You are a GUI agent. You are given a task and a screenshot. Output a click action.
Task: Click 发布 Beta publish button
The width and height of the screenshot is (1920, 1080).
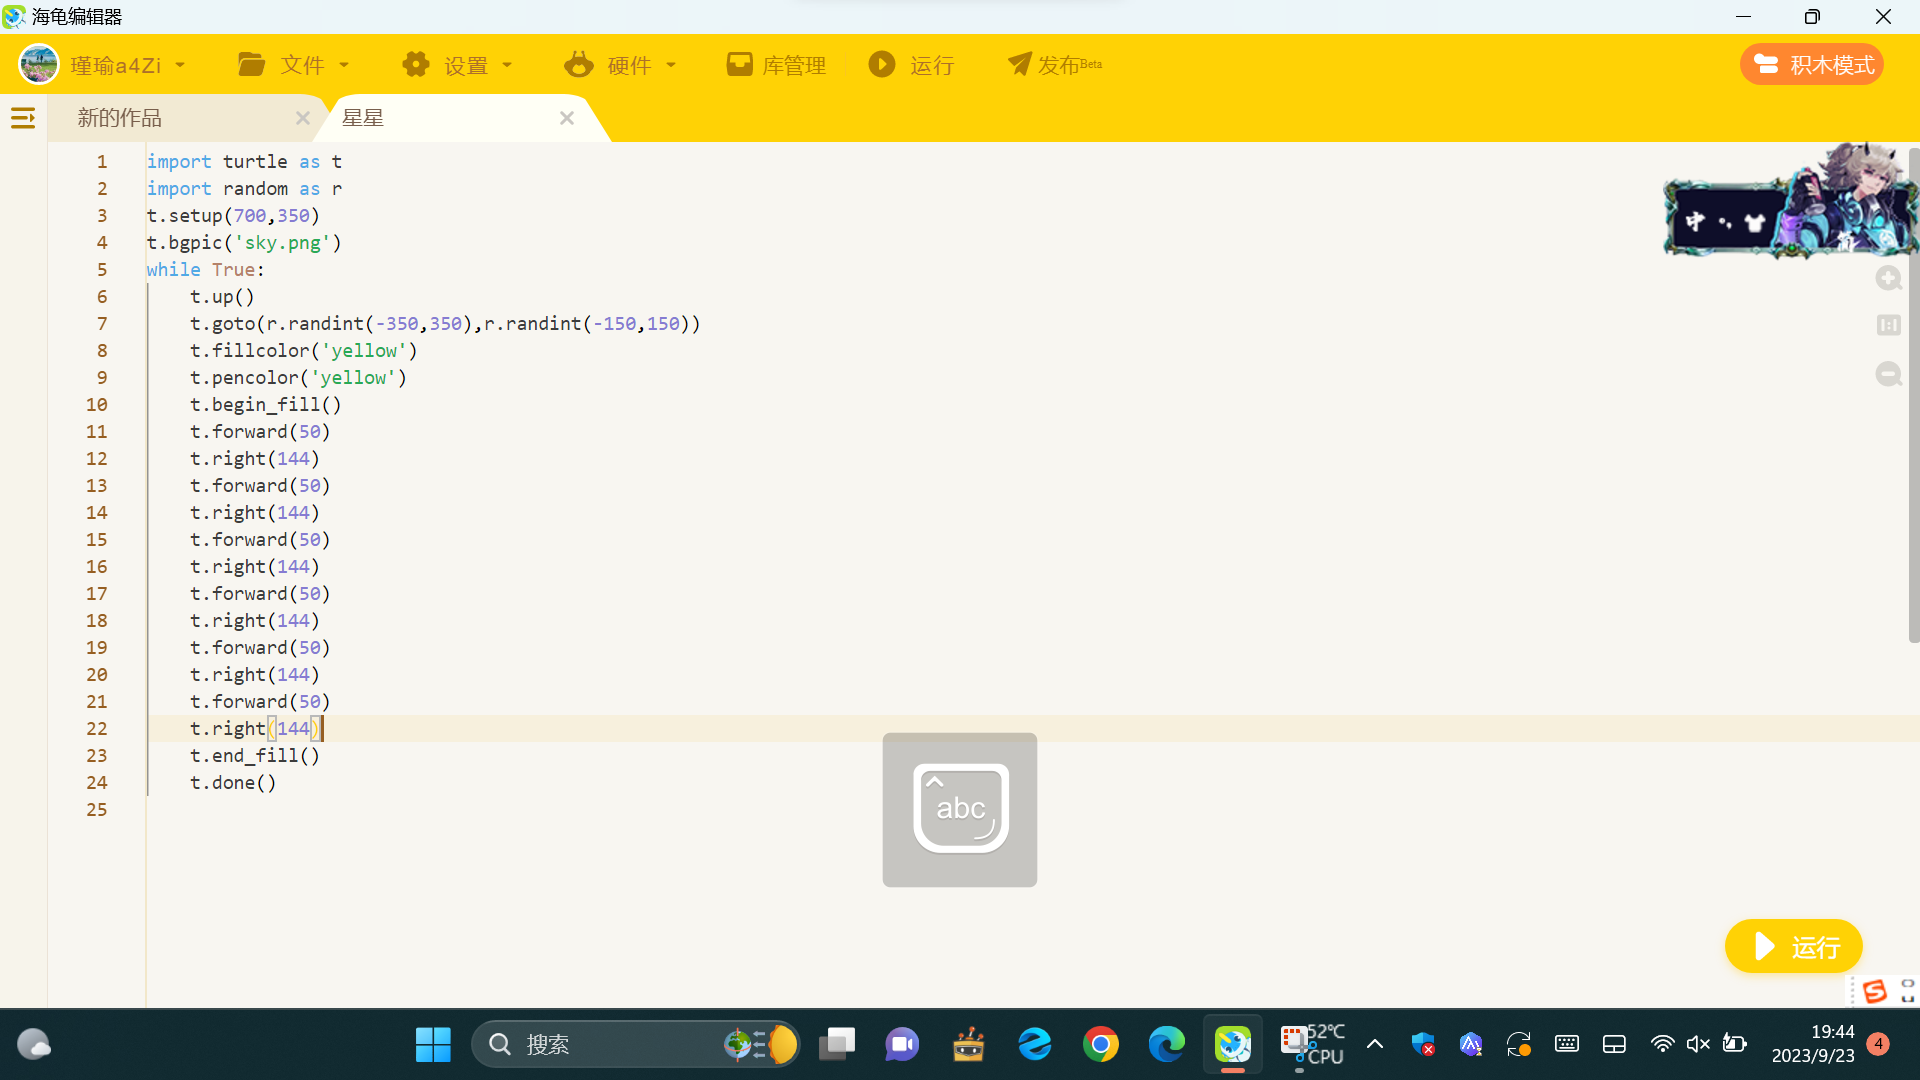tap(1055, 65)
